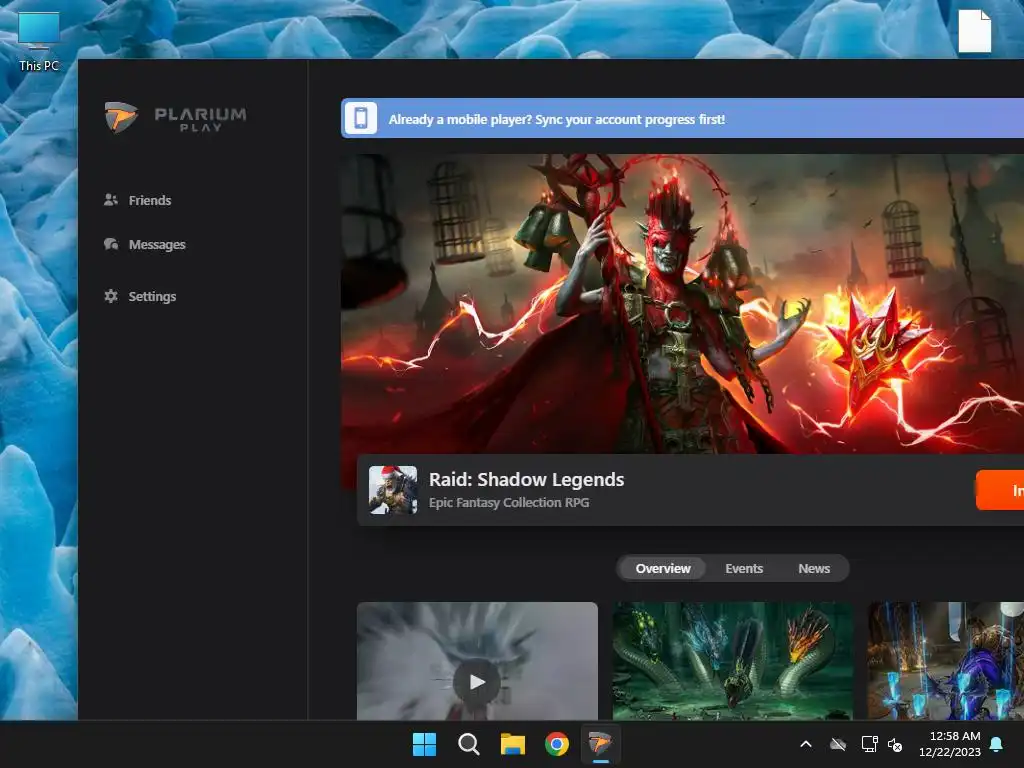The image size is (1024, 768).
Task: Click the mobile phone sync icon
Action: tap(360, 118)
